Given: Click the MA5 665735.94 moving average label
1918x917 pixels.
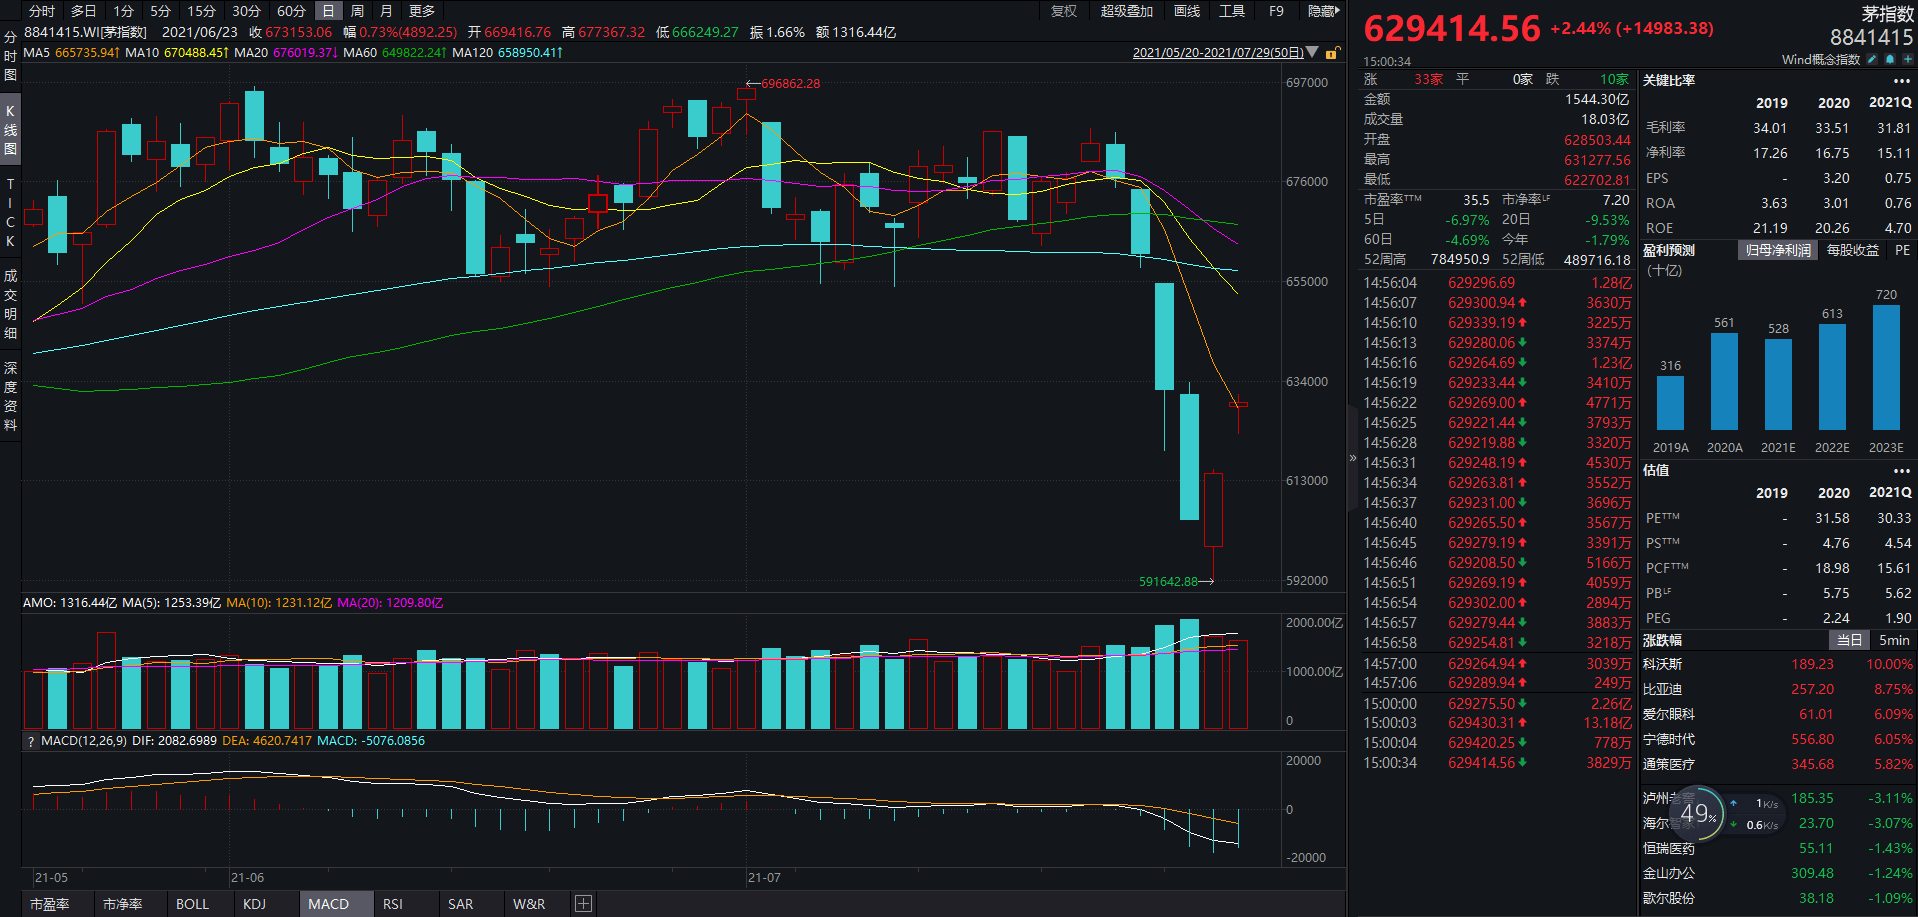Looking at the screenshot, I should point(71,53).
